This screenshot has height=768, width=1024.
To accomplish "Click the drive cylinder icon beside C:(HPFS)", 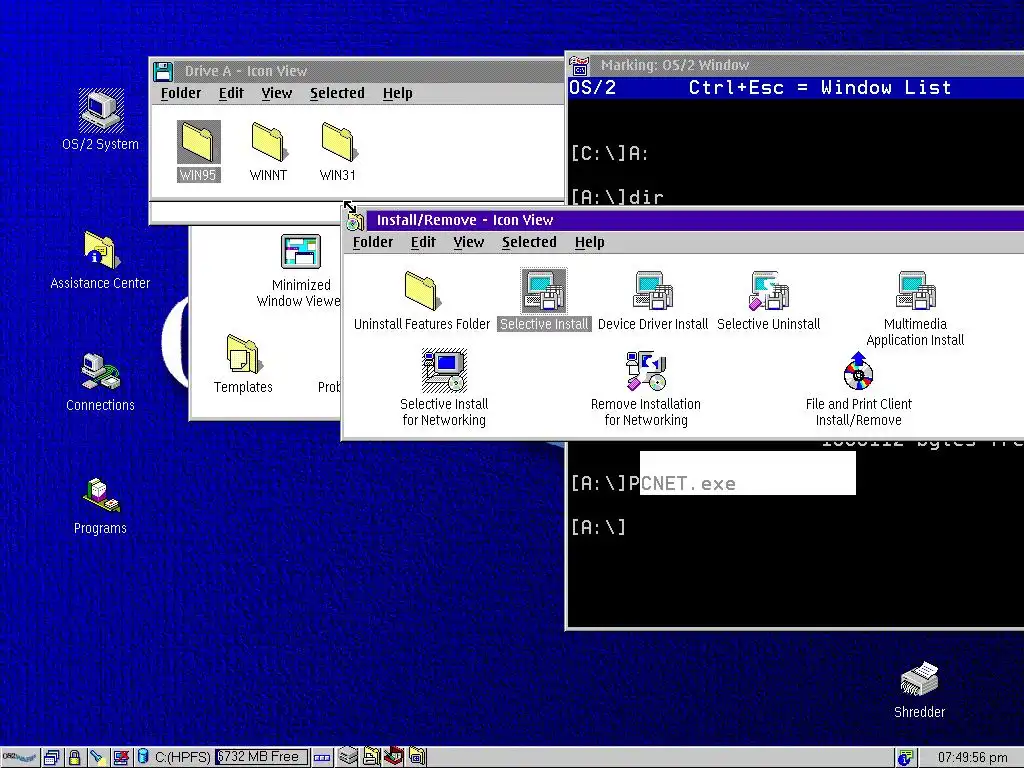I will (x=143, y=757).
